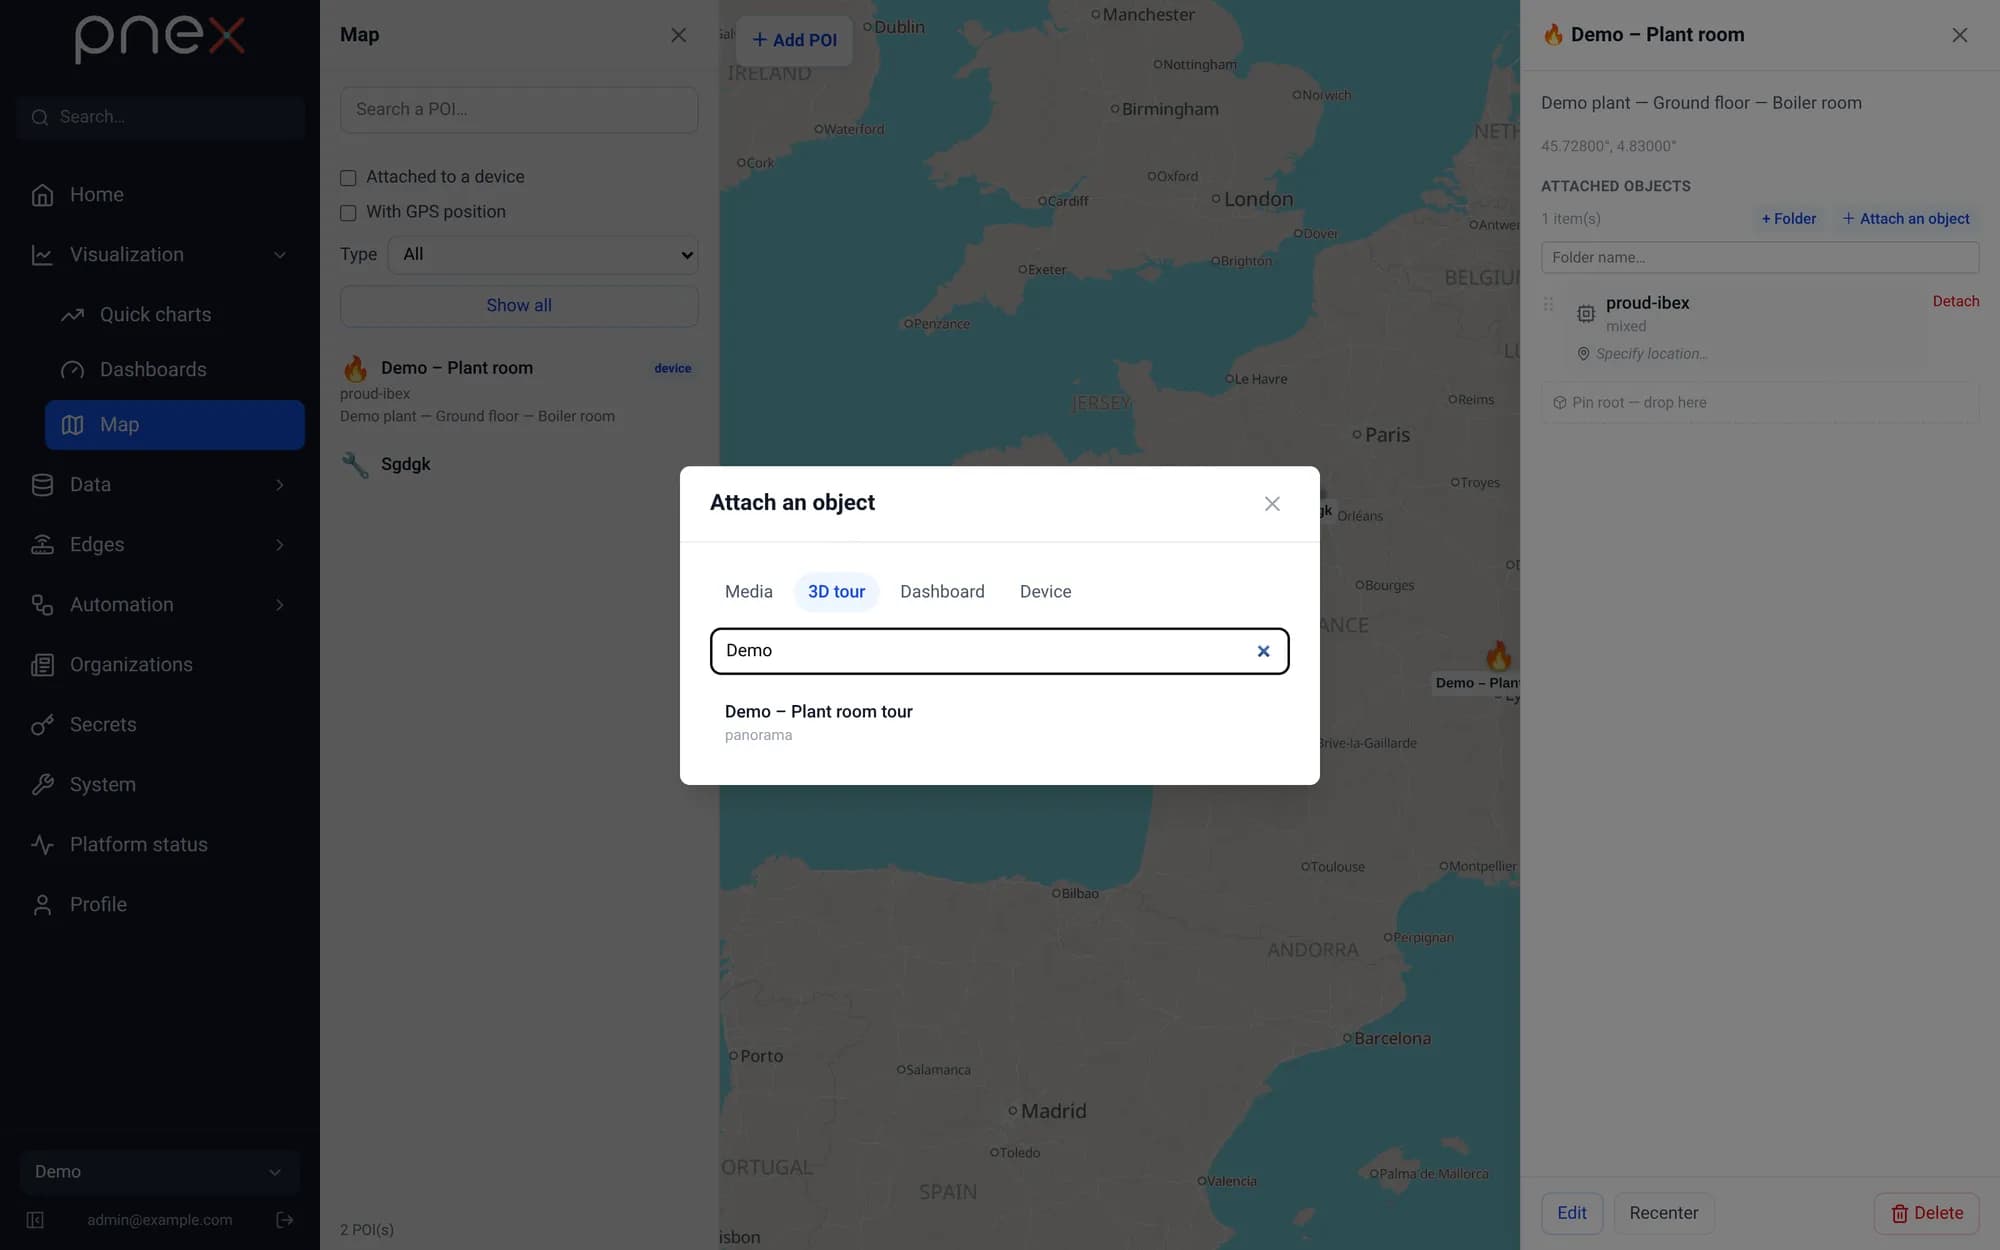Viewport: 2000px width, 1250px height.
Task: Enable the With GPS position checkbox
Action: [x=348, y=213]
